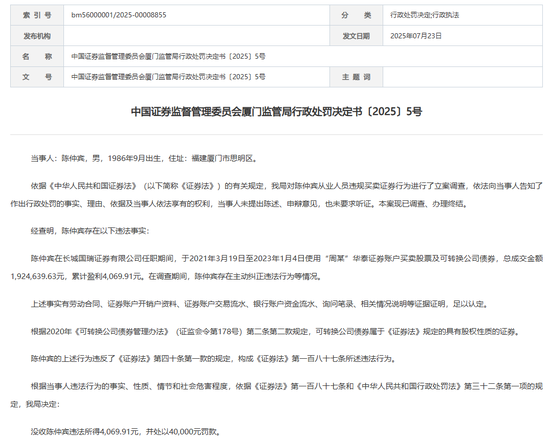The width and height of the screenshot is (550, 439).
Task: Click the 分类 label cell
Action: tap(356, 15)
